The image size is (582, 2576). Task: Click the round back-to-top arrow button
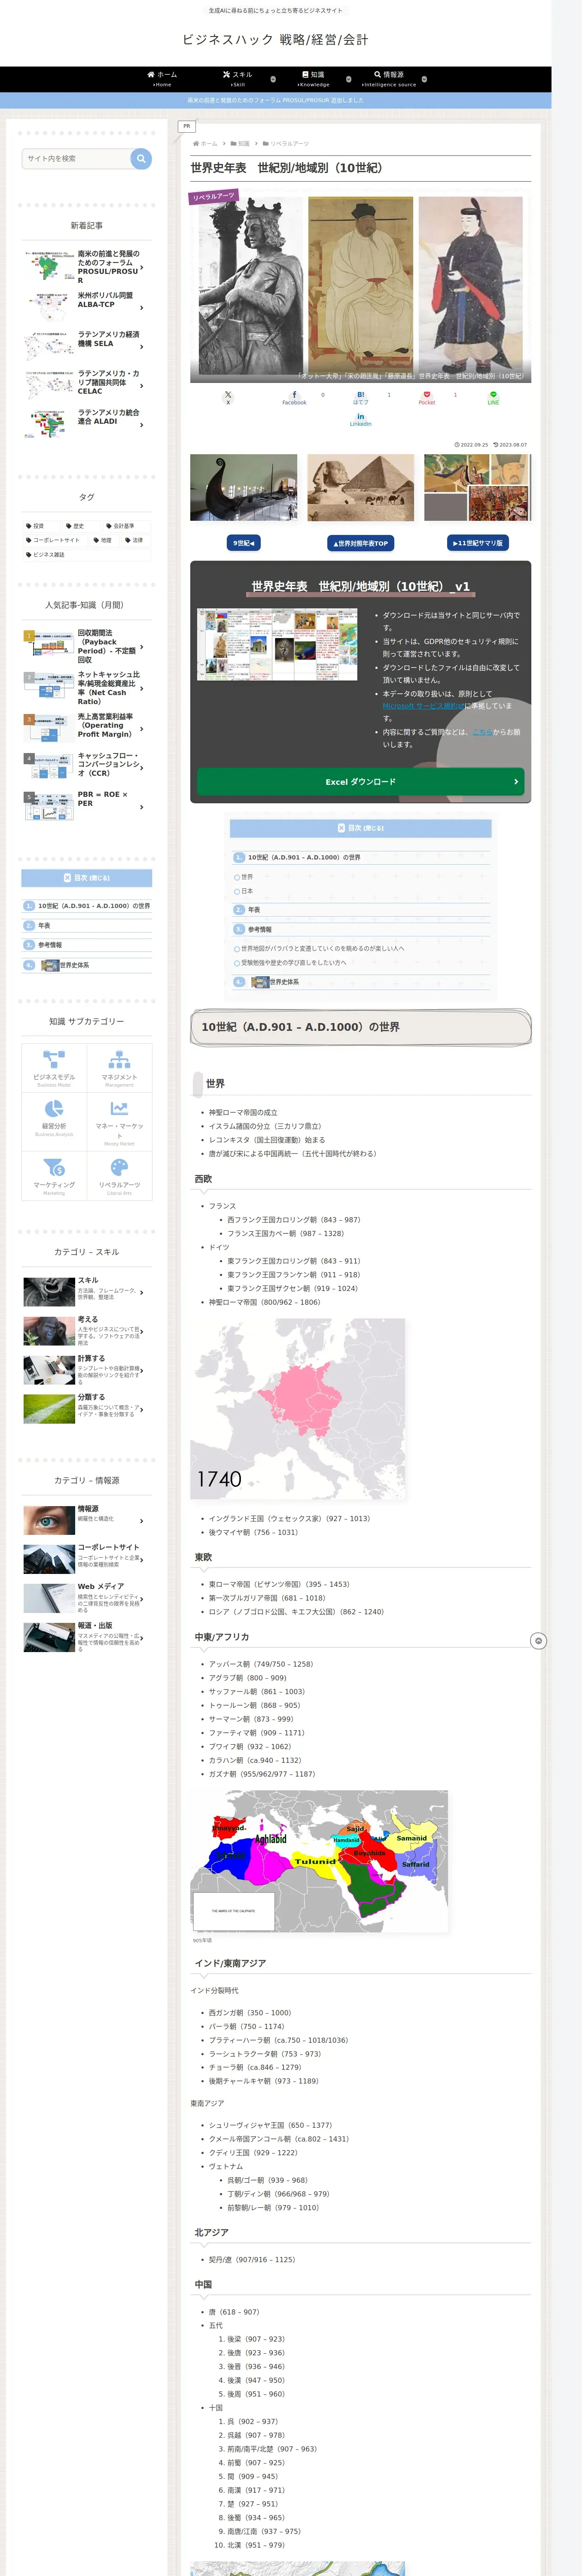point(538,1641)
